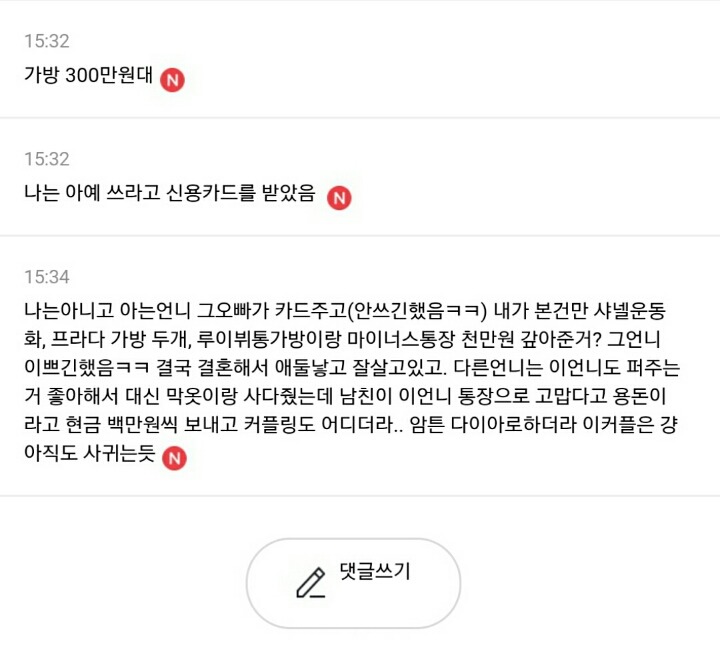Tap the pencil icon for writing comments
This screenshot has width=720, height=665.
[311, 582]
